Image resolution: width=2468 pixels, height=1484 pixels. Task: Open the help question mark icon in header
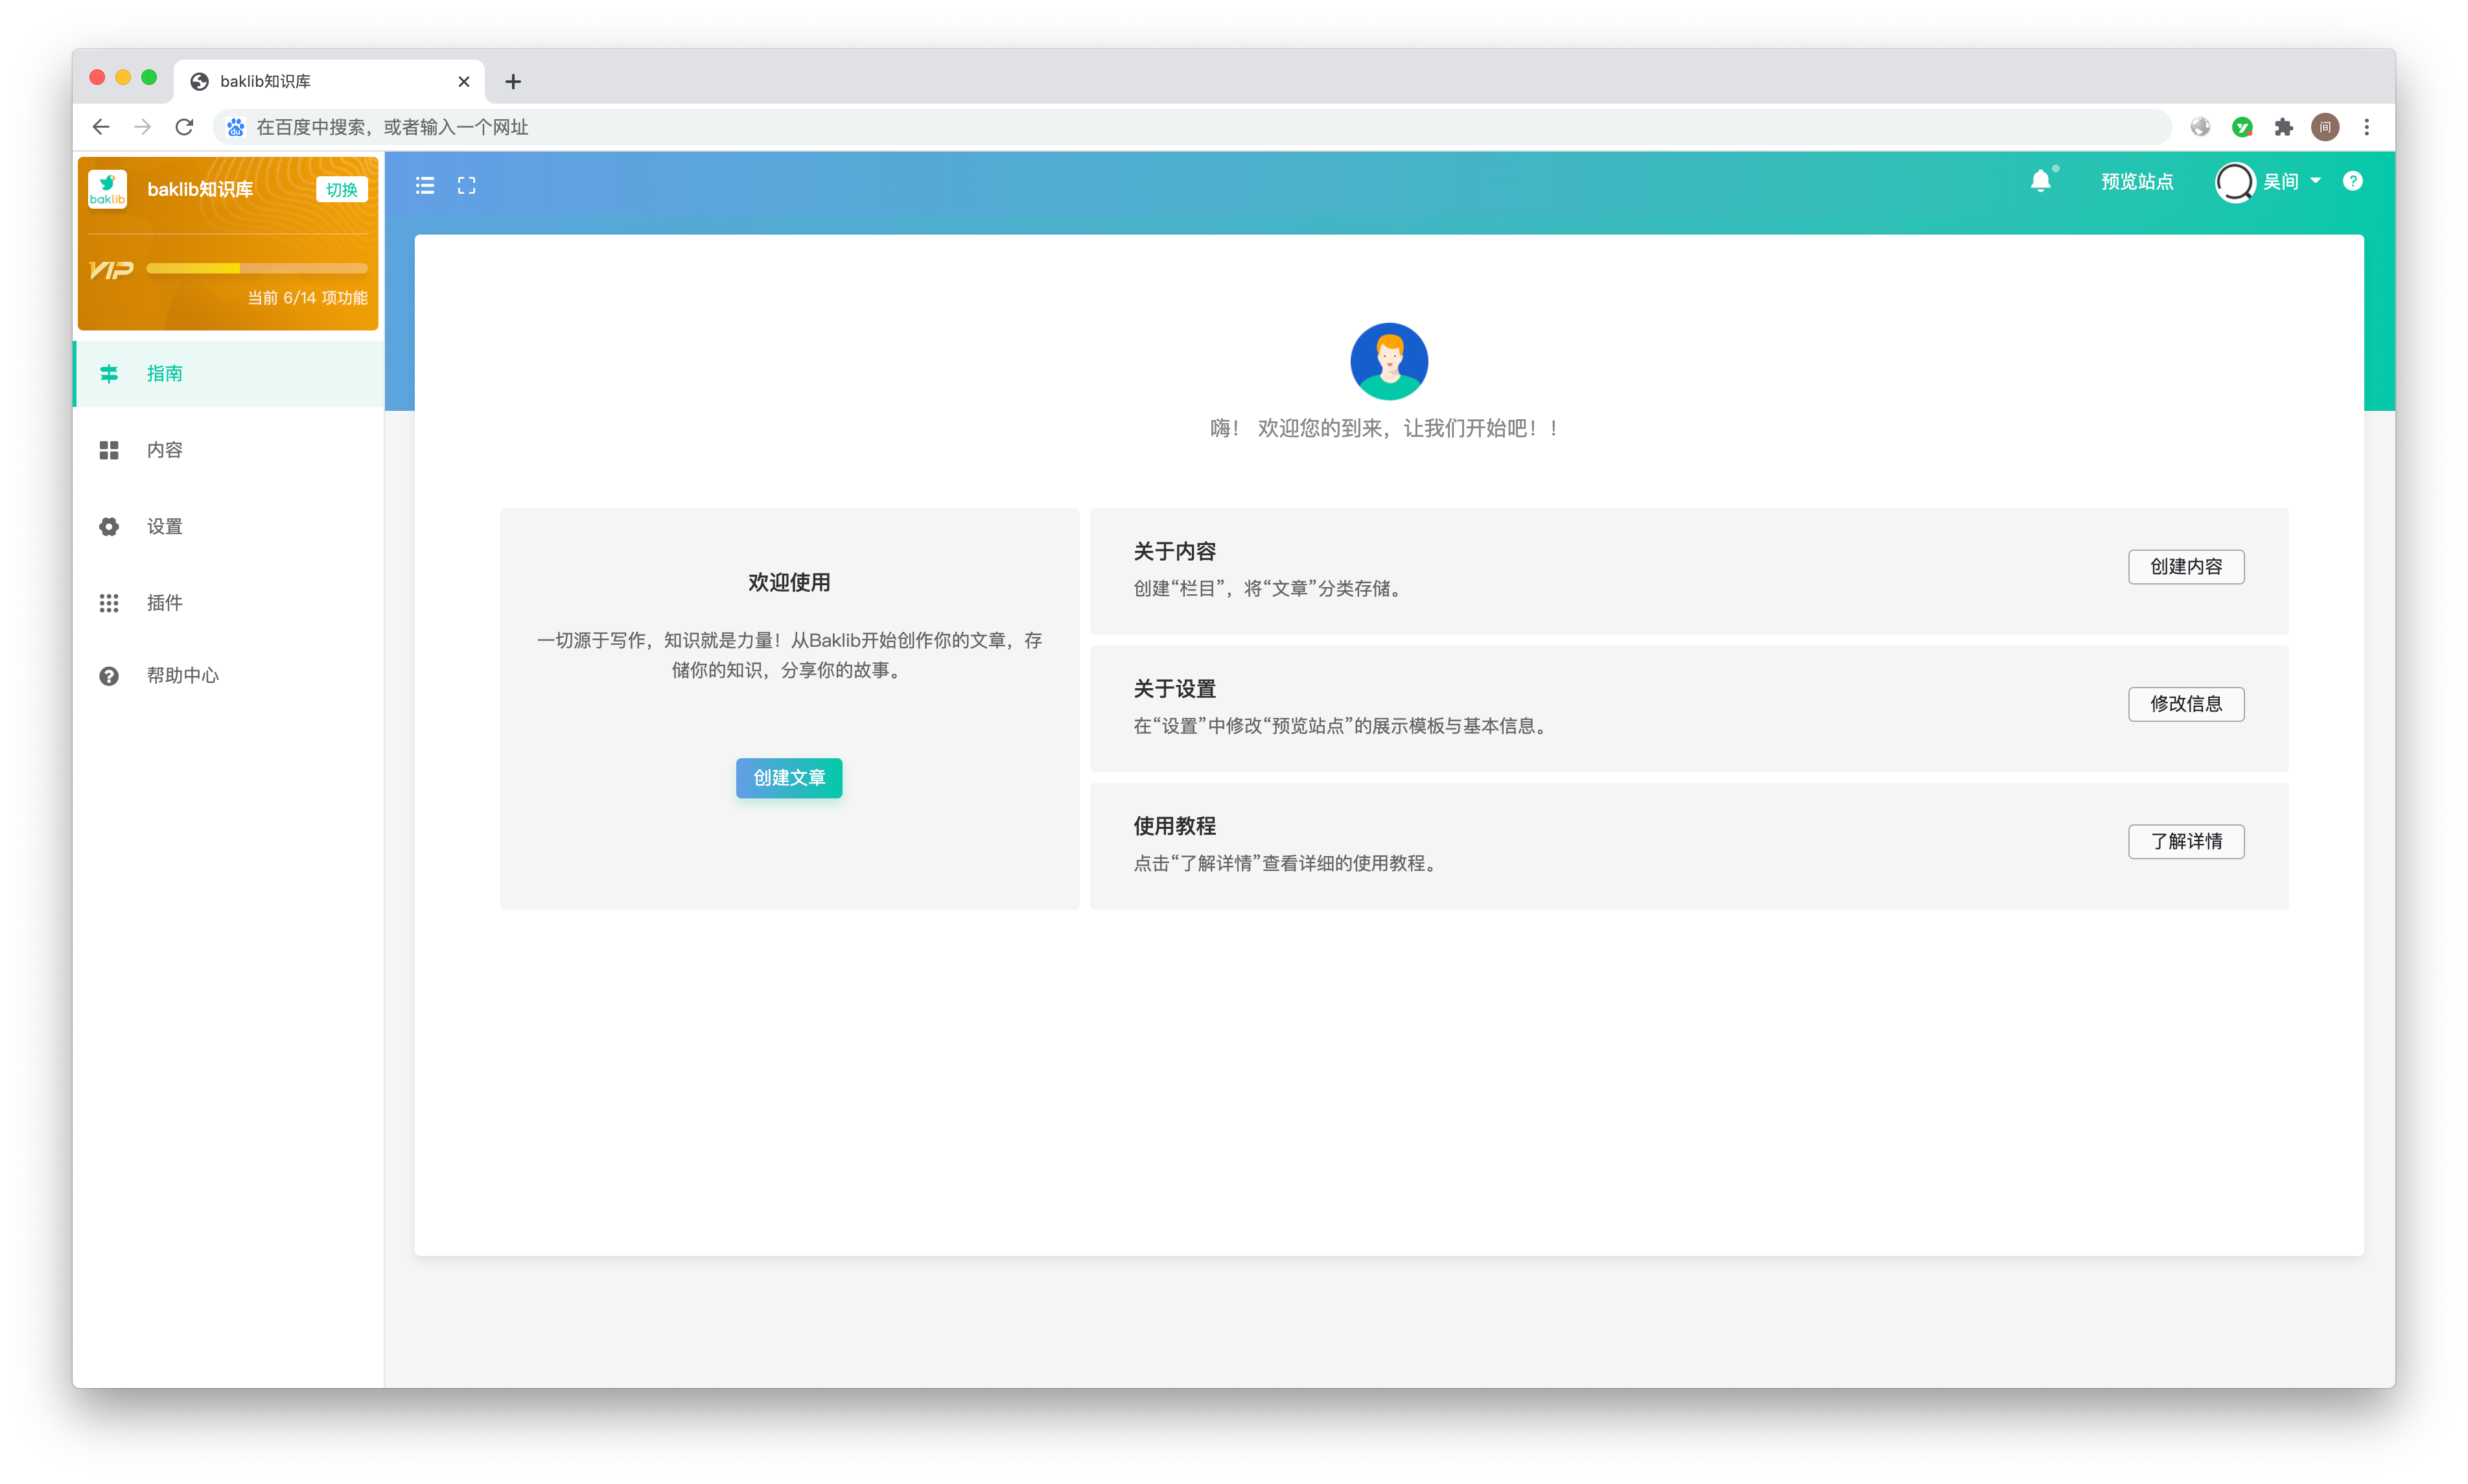point(2352,181)
